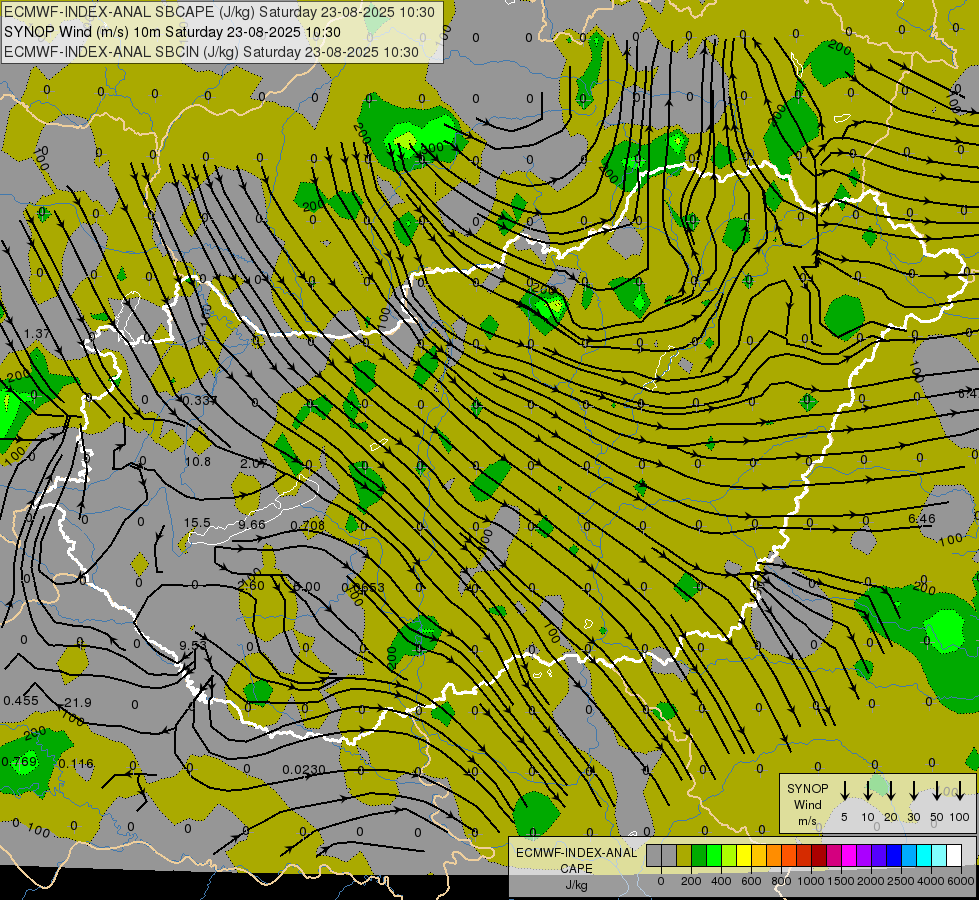Screen dimensions: 979x900
Task: Click the 21.9 value on the map
Action: (x=78, y=703)
